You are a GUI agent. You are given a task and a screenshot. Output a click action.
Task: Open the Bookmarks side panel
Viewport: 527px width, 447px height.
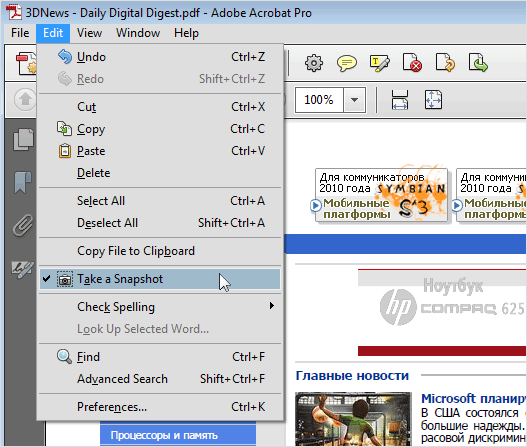coord(23,182)
